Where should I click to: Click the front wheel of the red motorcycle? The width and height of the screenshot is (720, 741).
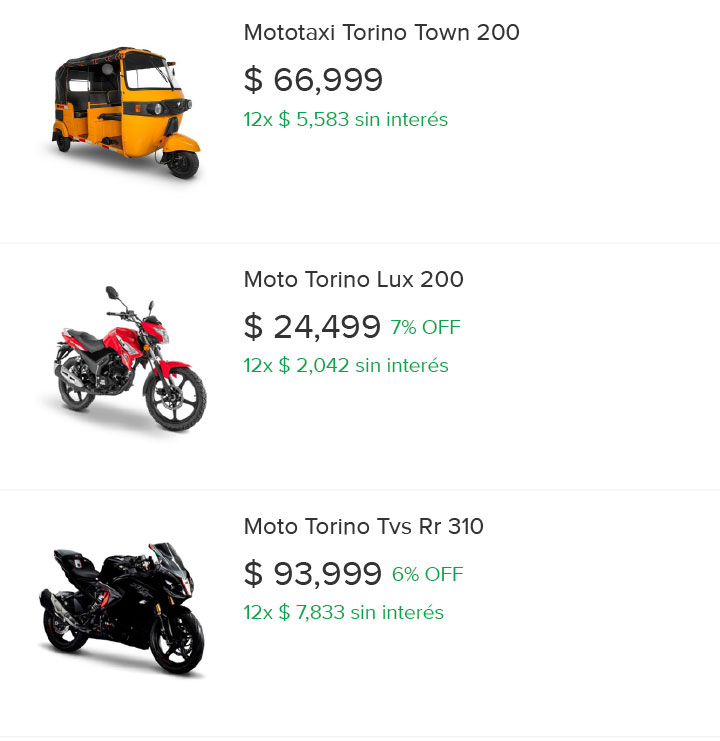point(175,399)
